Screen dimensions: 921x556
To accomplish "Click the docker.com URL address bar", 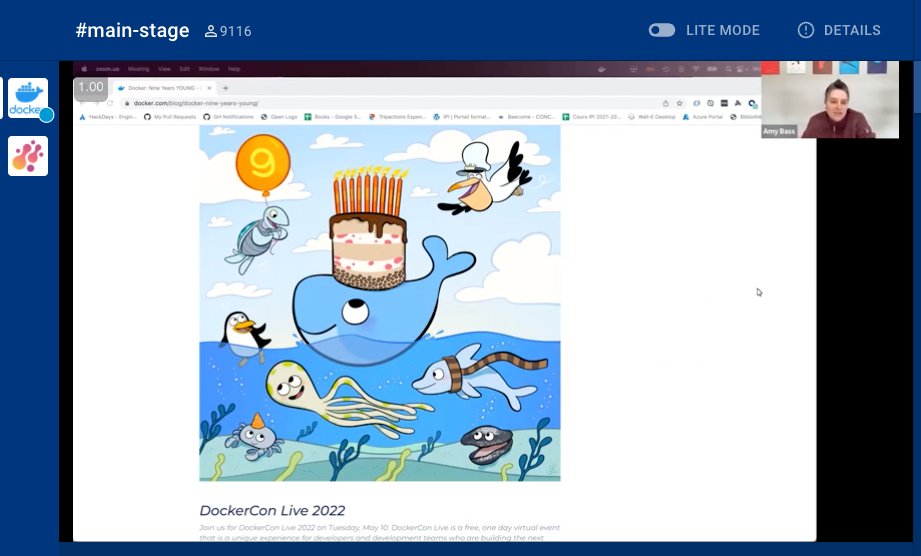I will click(388, 103).
